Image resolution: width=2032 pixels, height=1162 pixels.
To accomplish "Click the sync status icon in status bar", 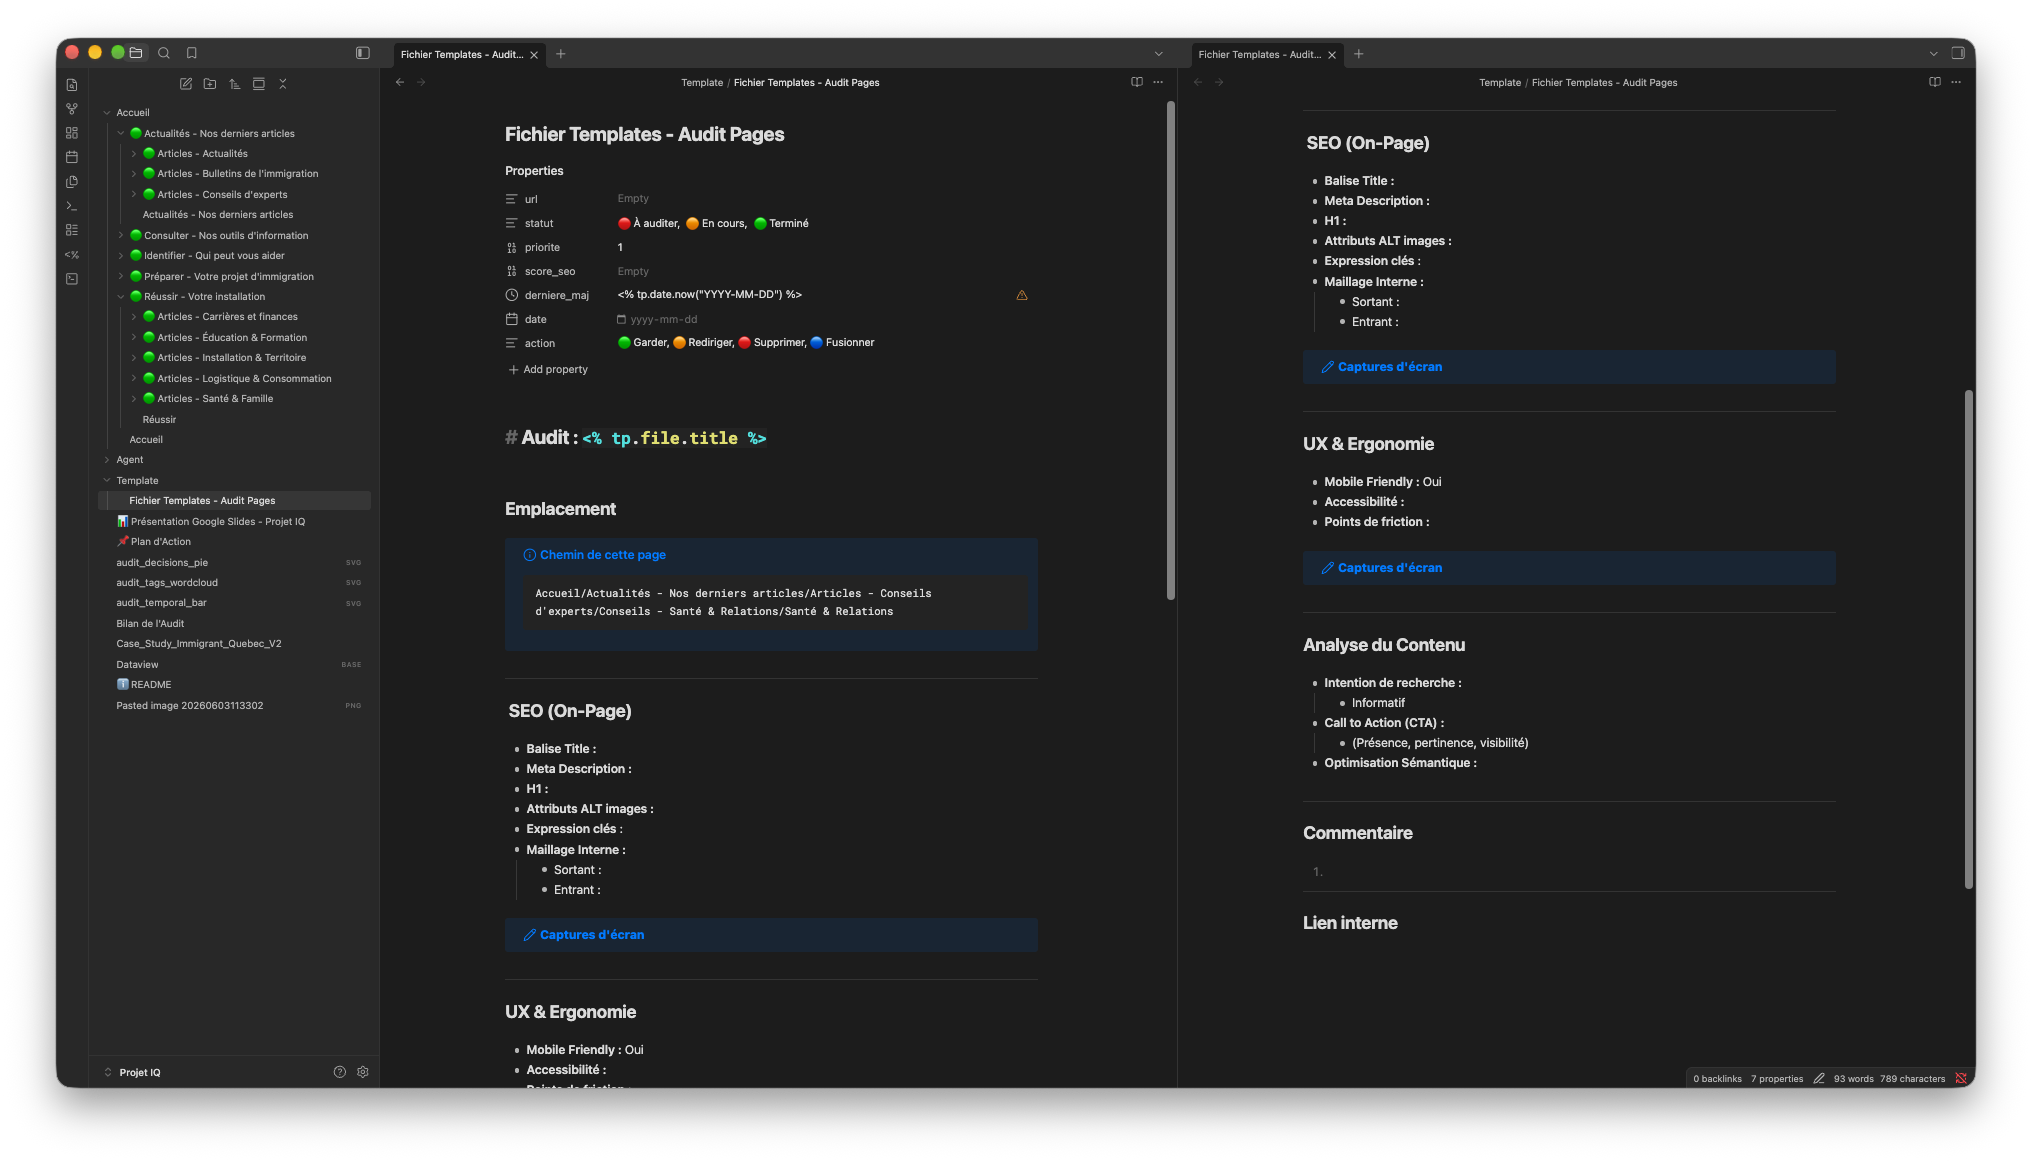I will pos(1961,1078).
